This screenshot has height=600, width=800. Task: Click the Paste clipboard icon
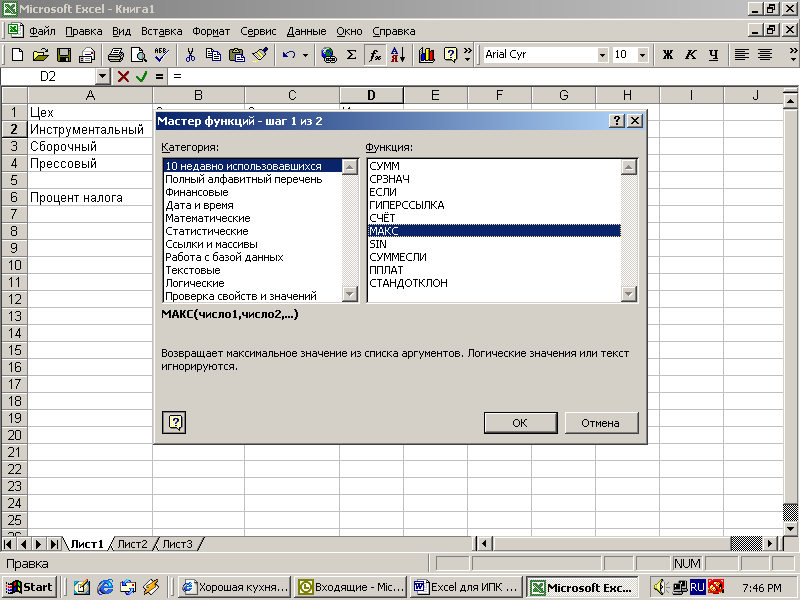236,55
